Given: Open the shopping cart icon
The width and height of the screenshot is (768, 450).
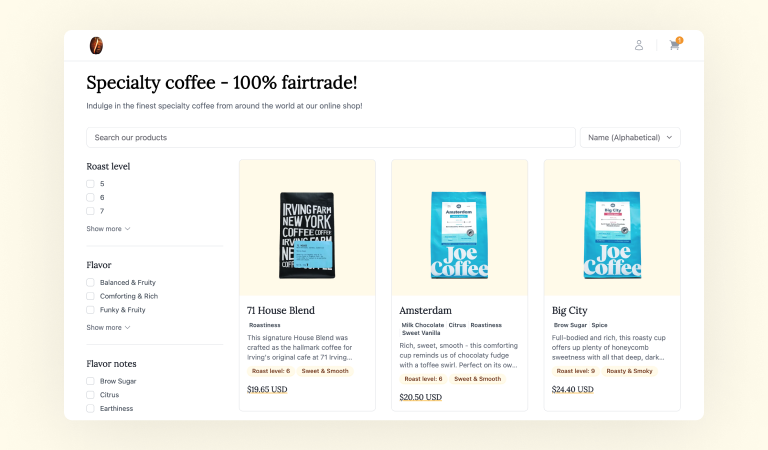Looking at the screenshot, I should pyautogui.click(x=675, y=45).
